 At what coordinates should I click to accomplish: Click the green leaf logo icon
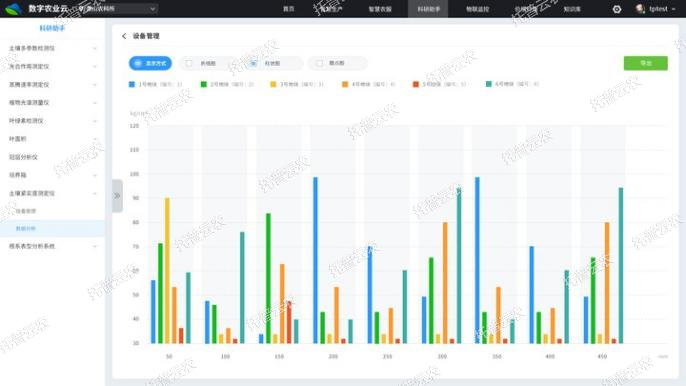coord(14,9)
